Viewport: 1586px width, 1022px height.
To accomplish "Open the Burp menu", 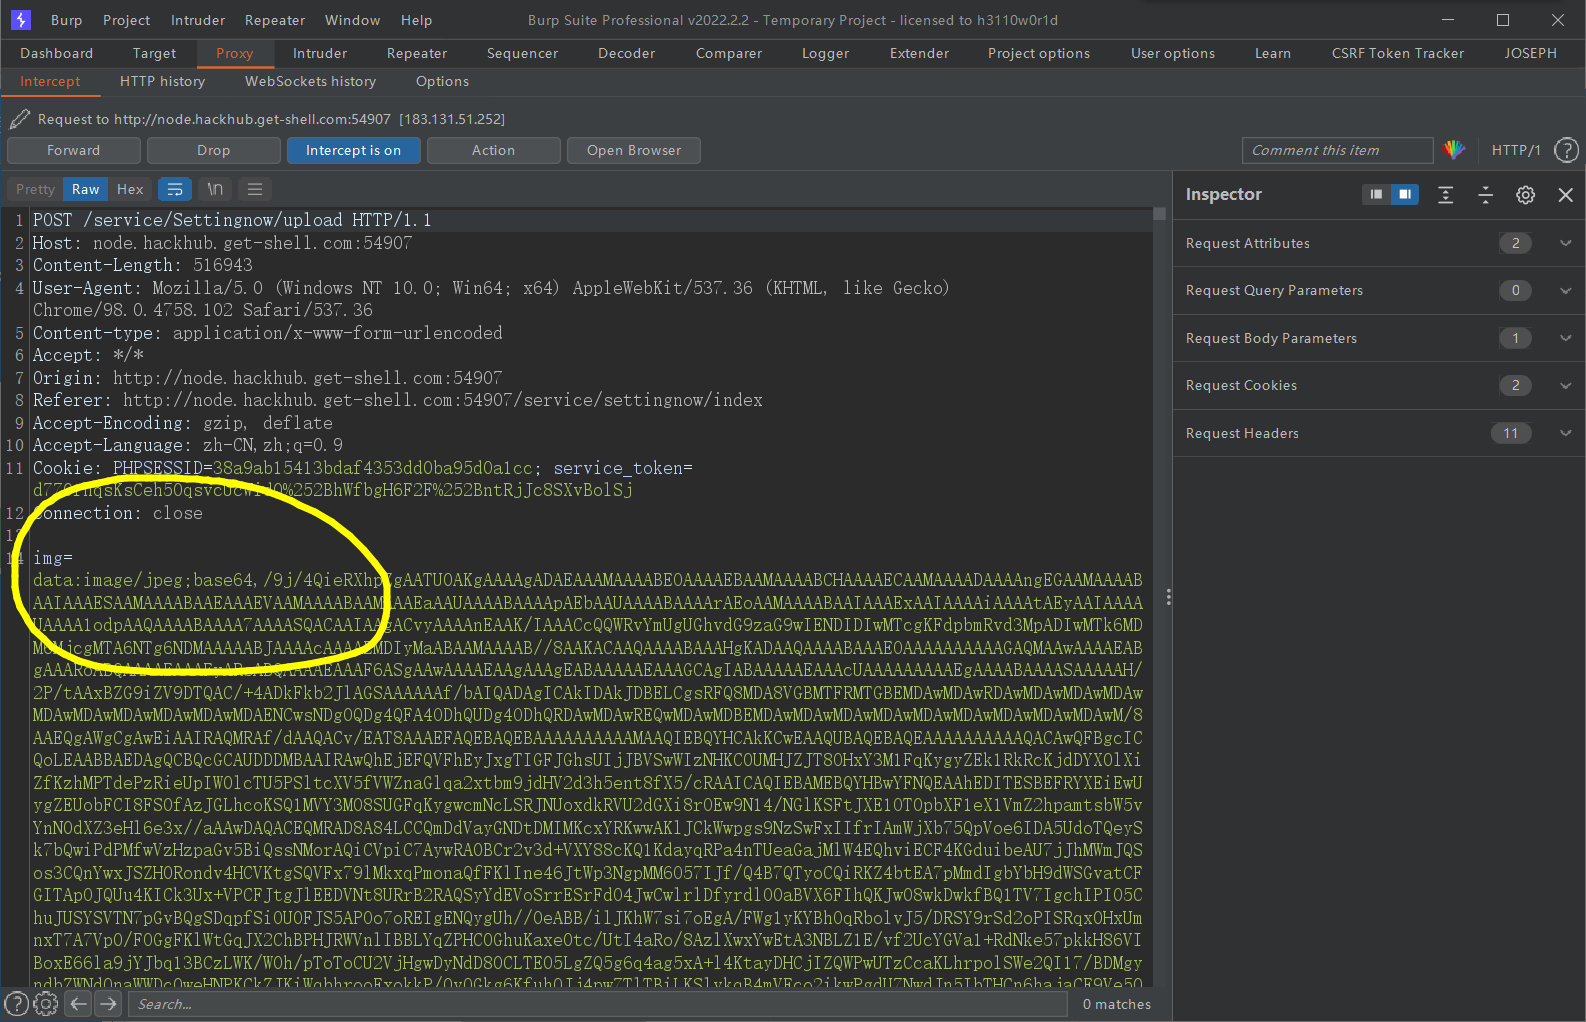I will tap(67, 20).
